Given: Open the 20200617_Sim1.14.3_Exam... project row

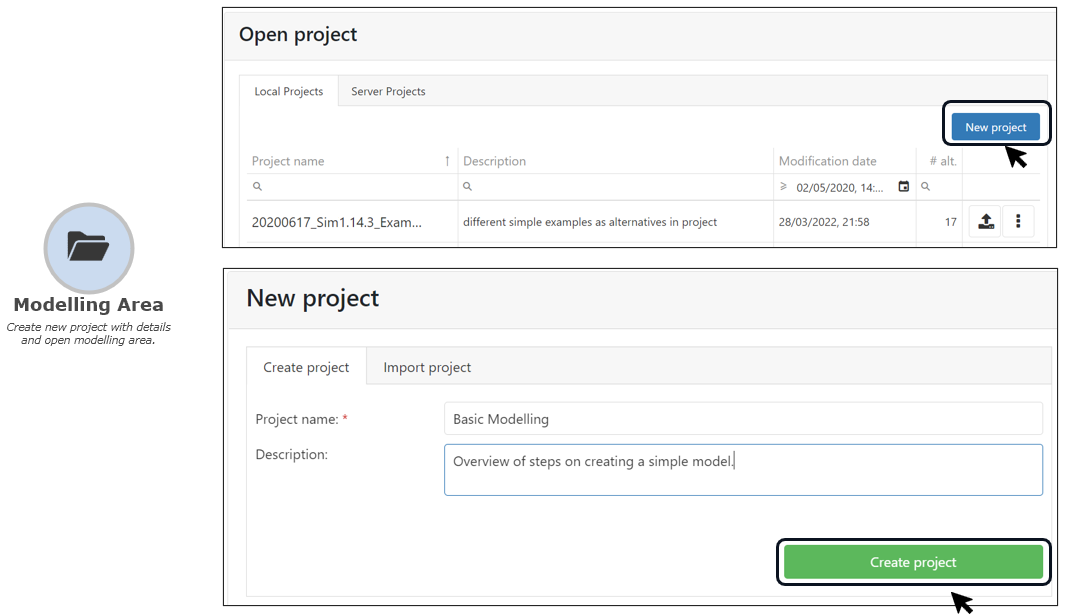Looking at the screenshot, I should point(337,222).
